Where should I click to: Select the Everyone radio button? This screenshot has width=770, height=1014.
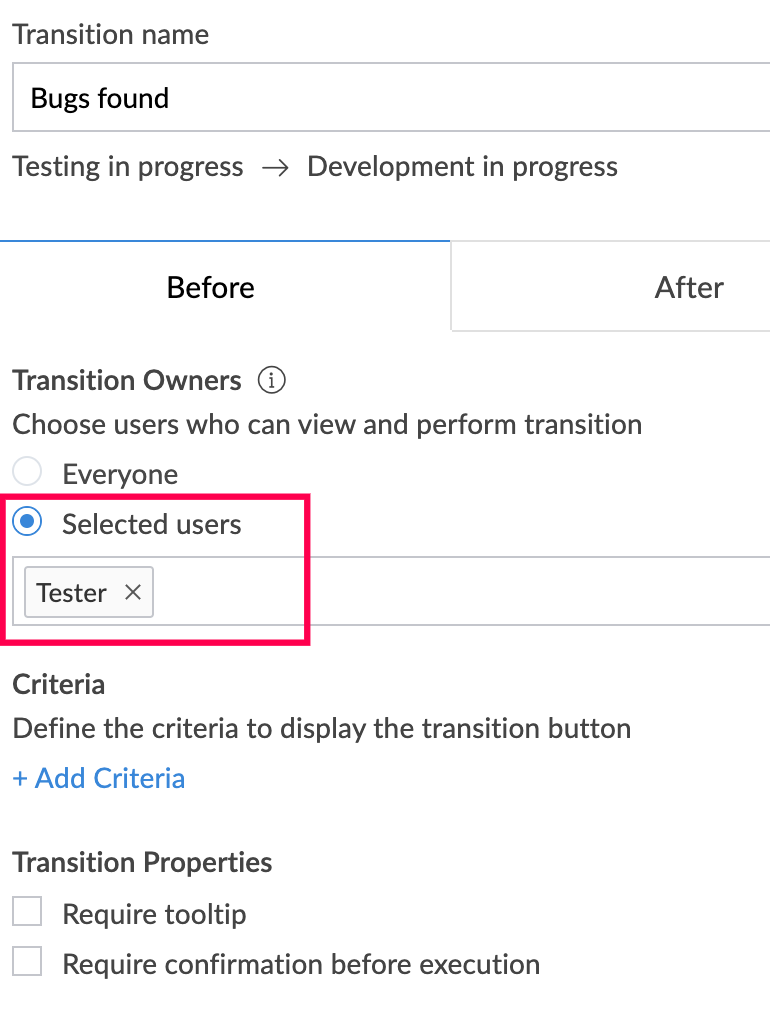point(27,473)
